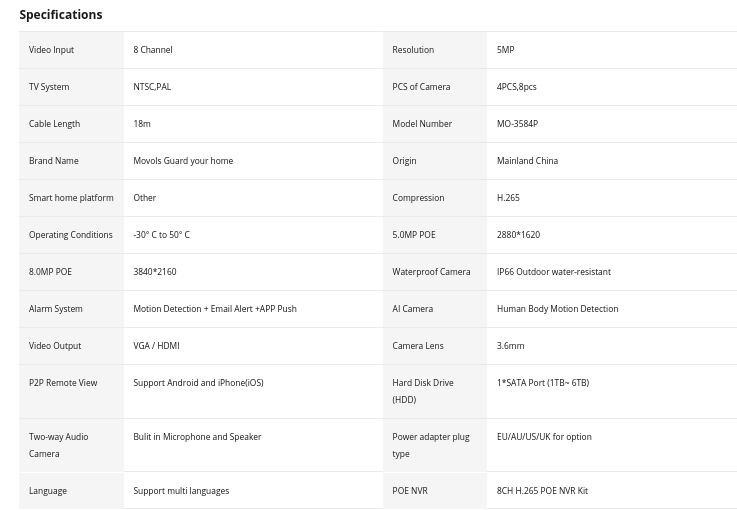Click the Specifications heading
This screenshot has height=510, width=737.
tap(61, 15)
